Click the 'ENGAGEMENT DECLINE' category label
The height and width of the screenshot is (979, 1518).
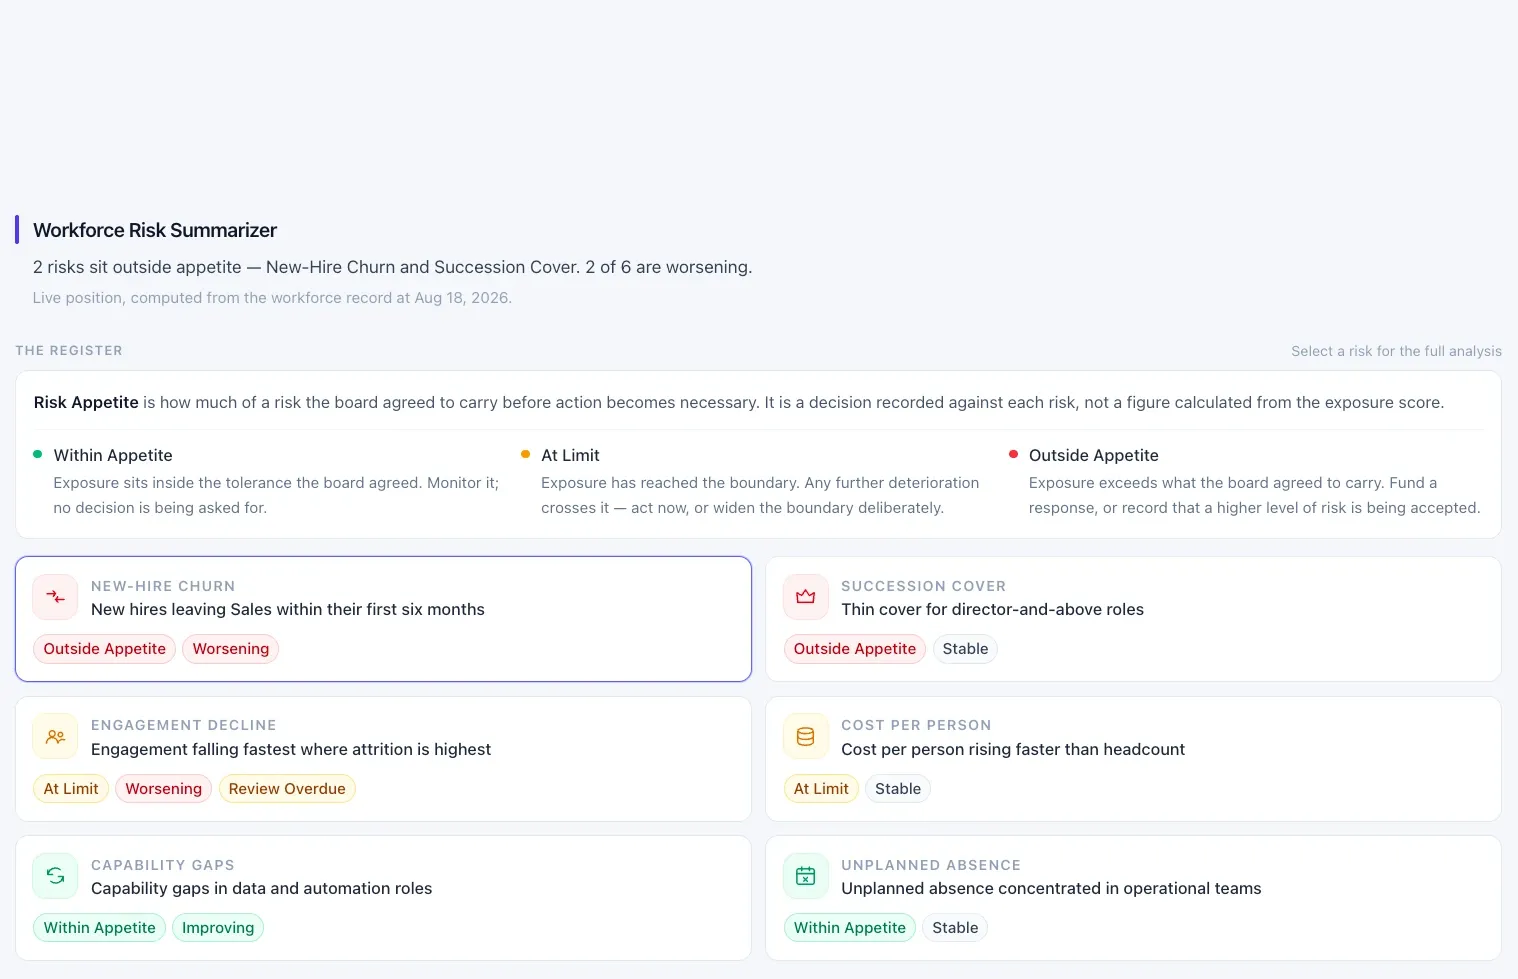[x=184, y=725]
